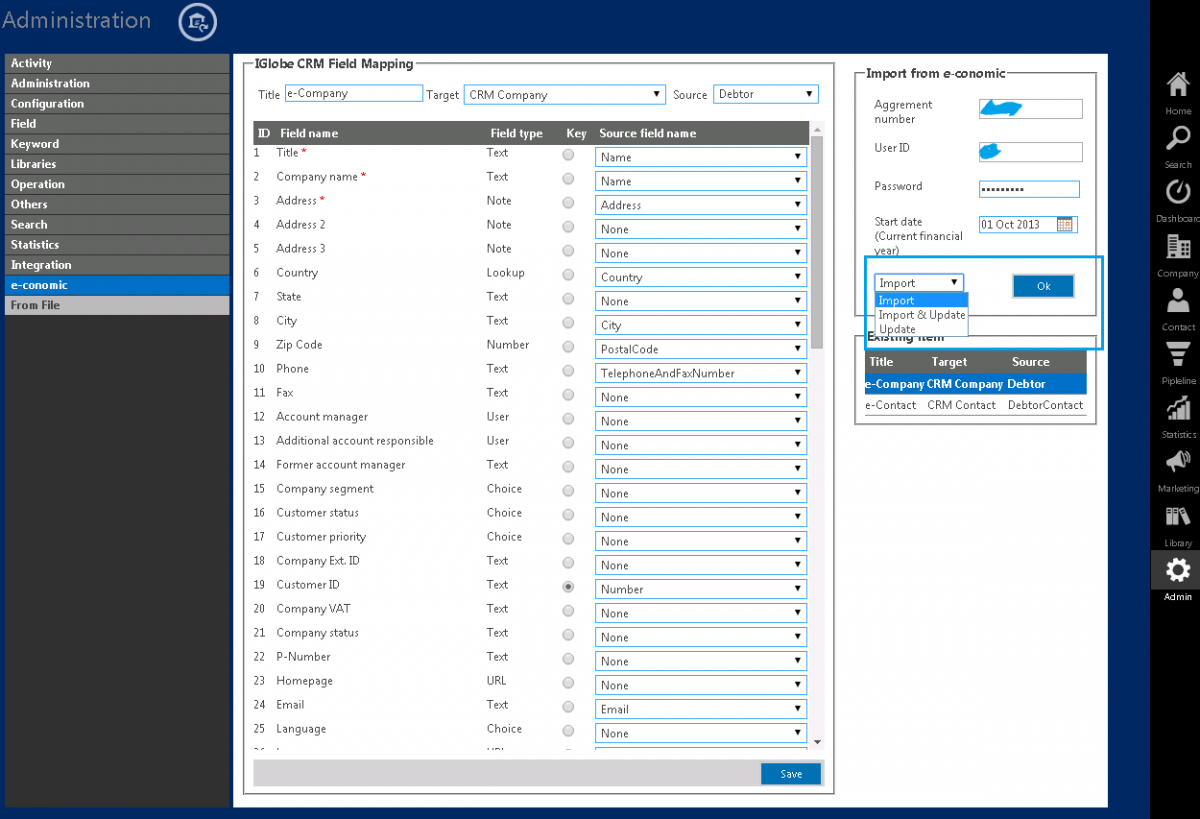
Task: Open the Pipeline funnel icon
Action: [x=1178, y=354]
